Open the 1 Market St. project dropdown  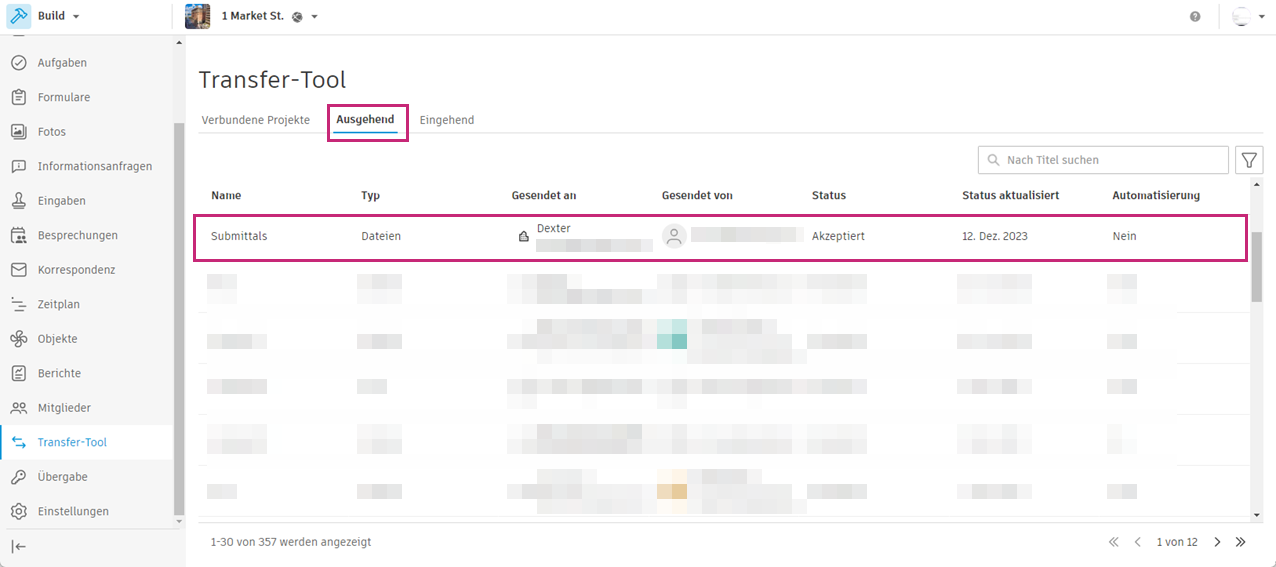coord(314,17)
